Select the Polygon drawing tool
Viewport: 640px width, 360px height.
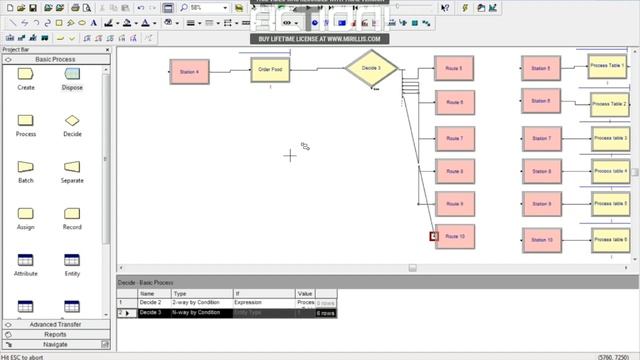click(71, 23)
